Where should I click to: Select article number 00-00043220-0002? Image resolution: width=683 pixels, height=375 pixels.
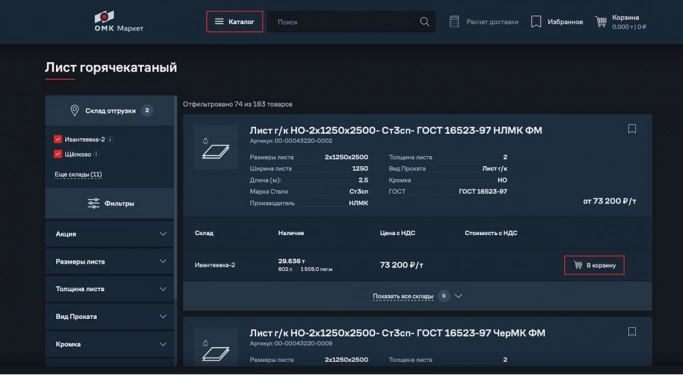tap(303, 141)
